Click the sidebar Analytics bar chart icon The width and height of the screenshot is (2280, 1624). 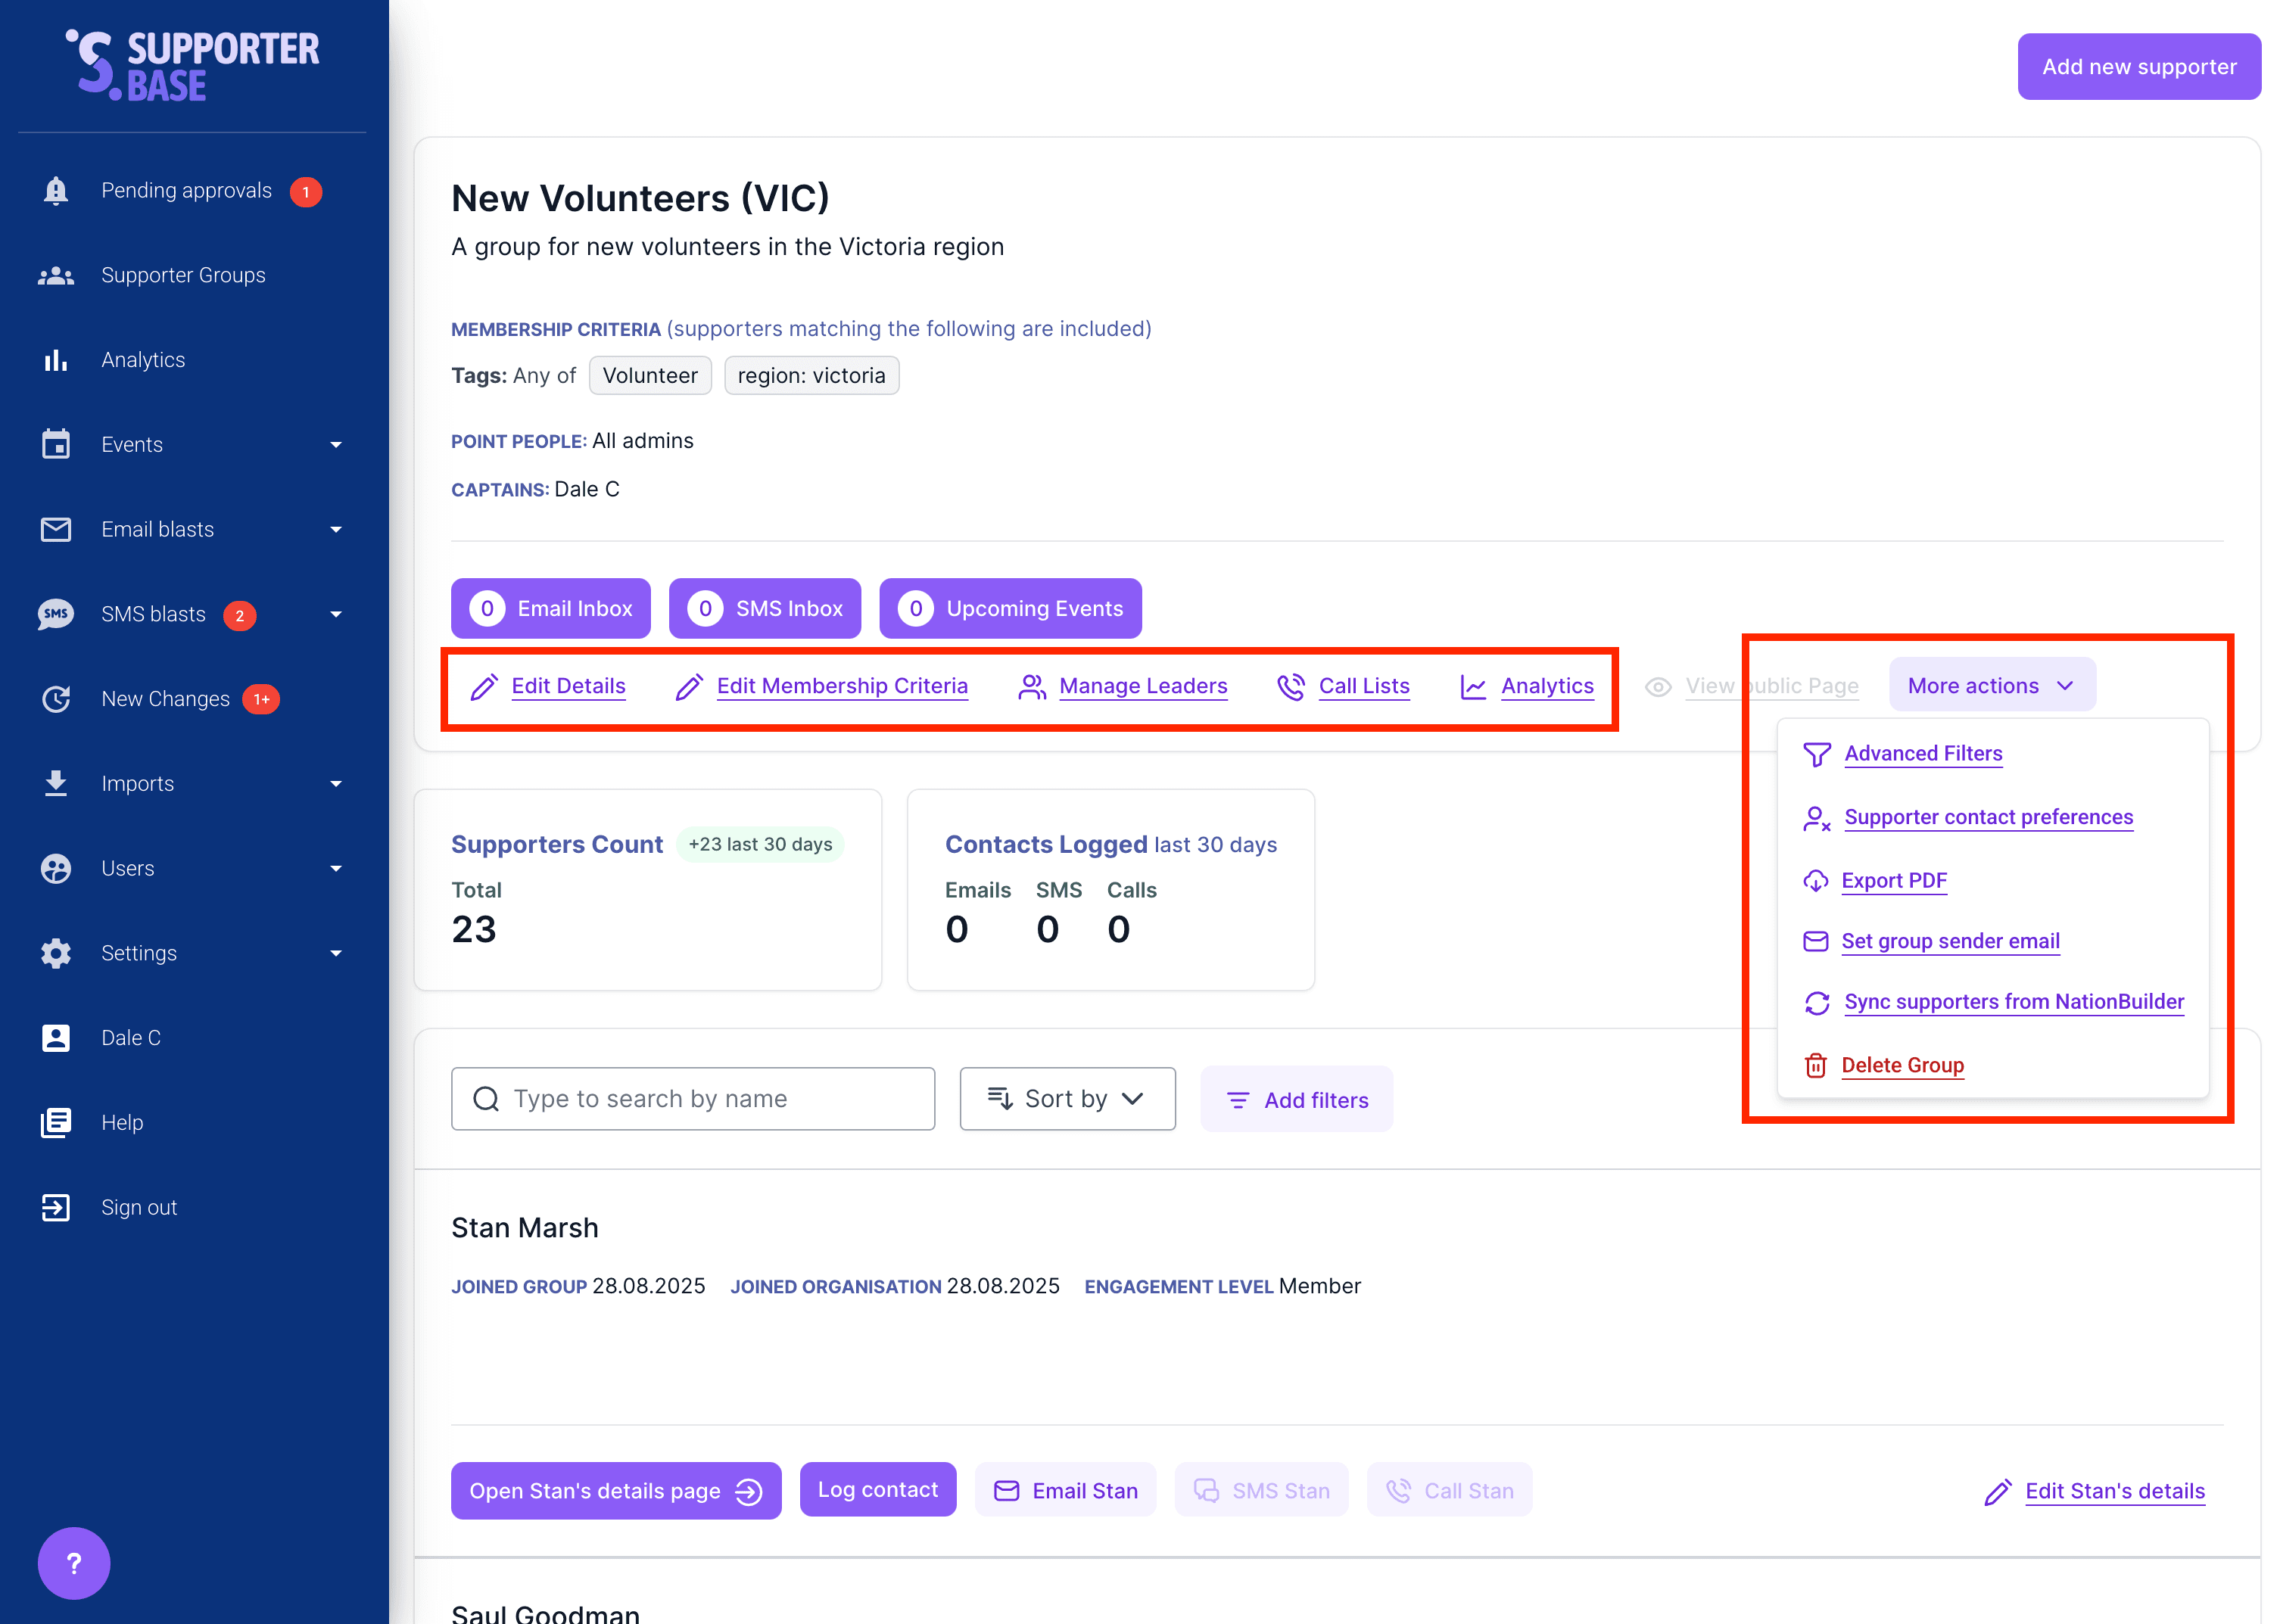point(56,360)
